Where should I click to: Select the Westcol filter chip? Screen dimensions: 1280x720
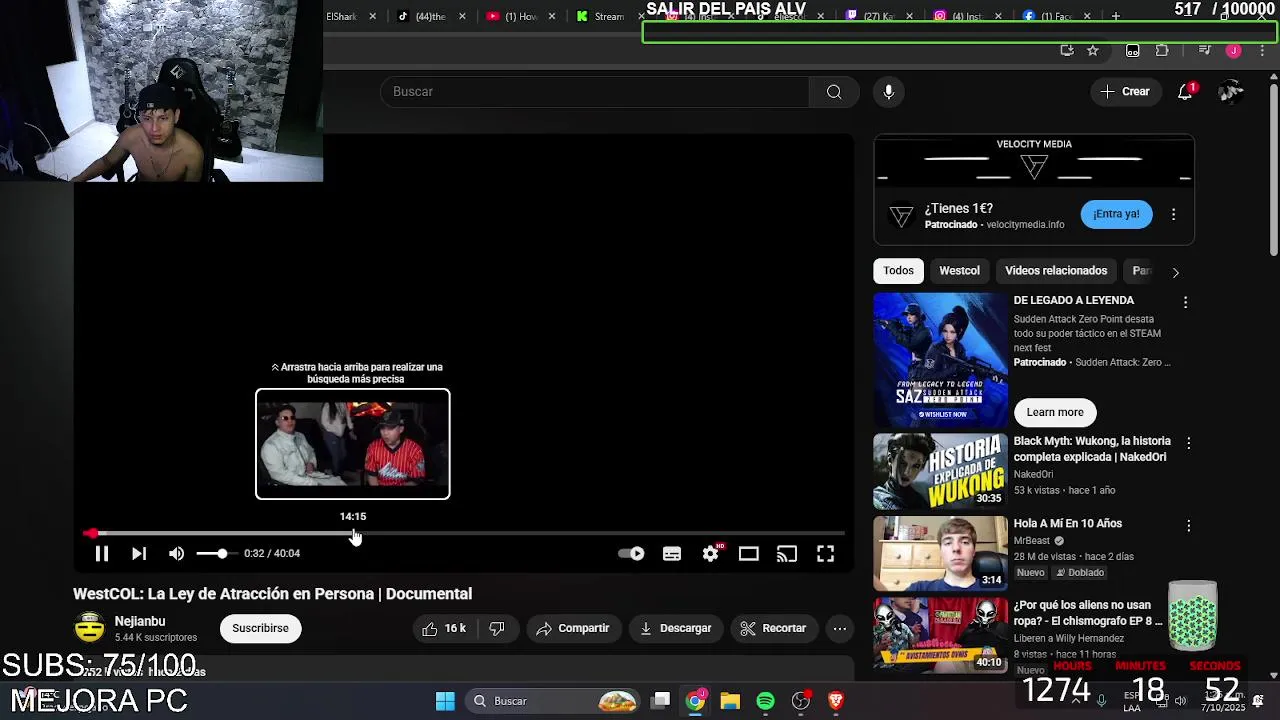[959, 271]
